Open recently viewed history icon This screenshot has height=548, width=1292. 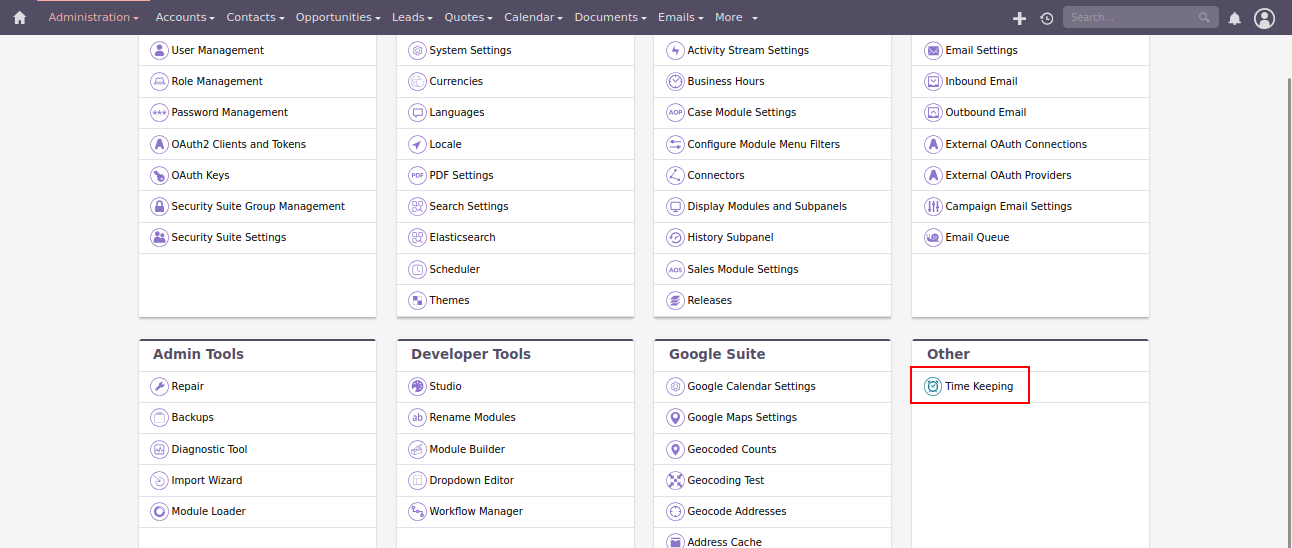click(x=1046, y=18)
